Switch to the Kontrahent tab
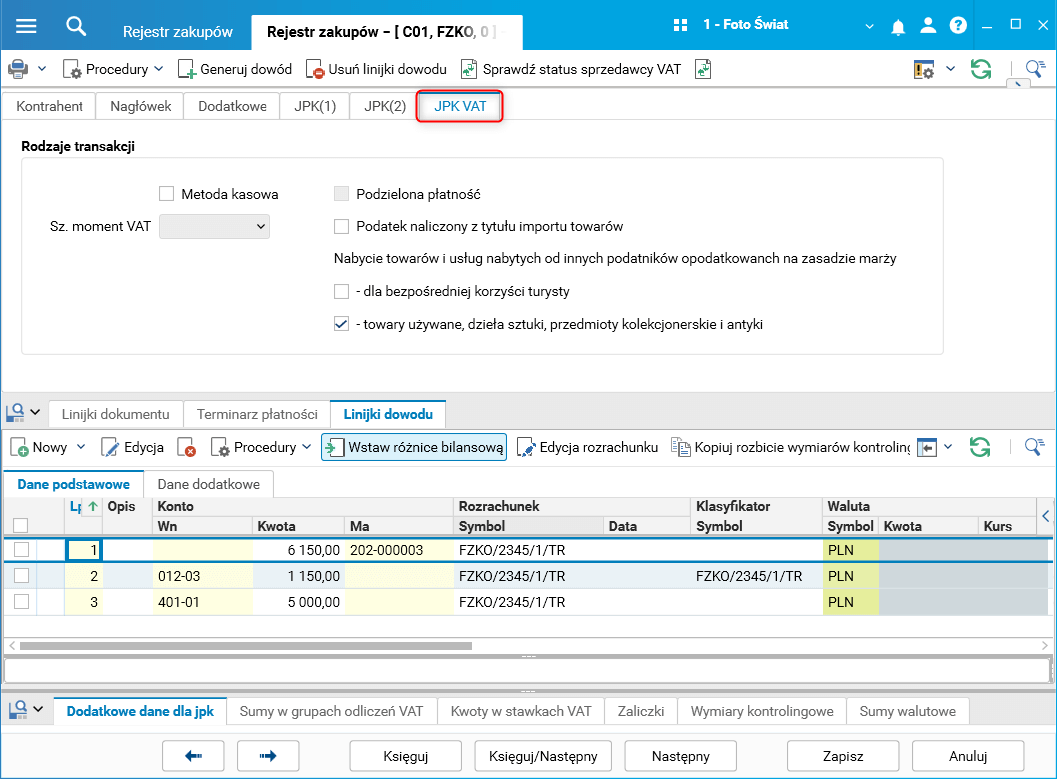The image size is (1057, 779). [x=49, y=105]
